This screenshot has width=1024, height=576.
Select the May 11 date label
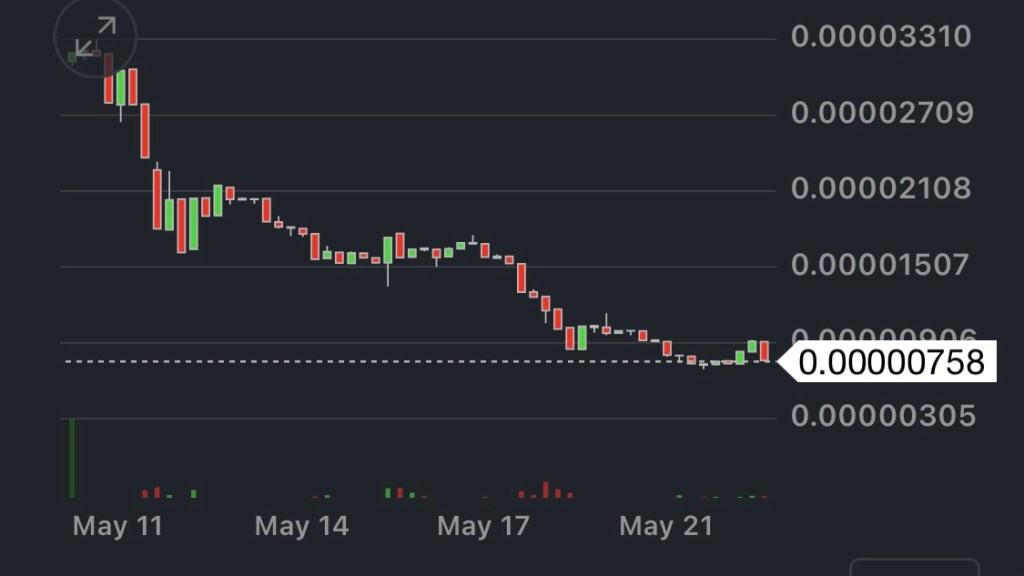118,526
